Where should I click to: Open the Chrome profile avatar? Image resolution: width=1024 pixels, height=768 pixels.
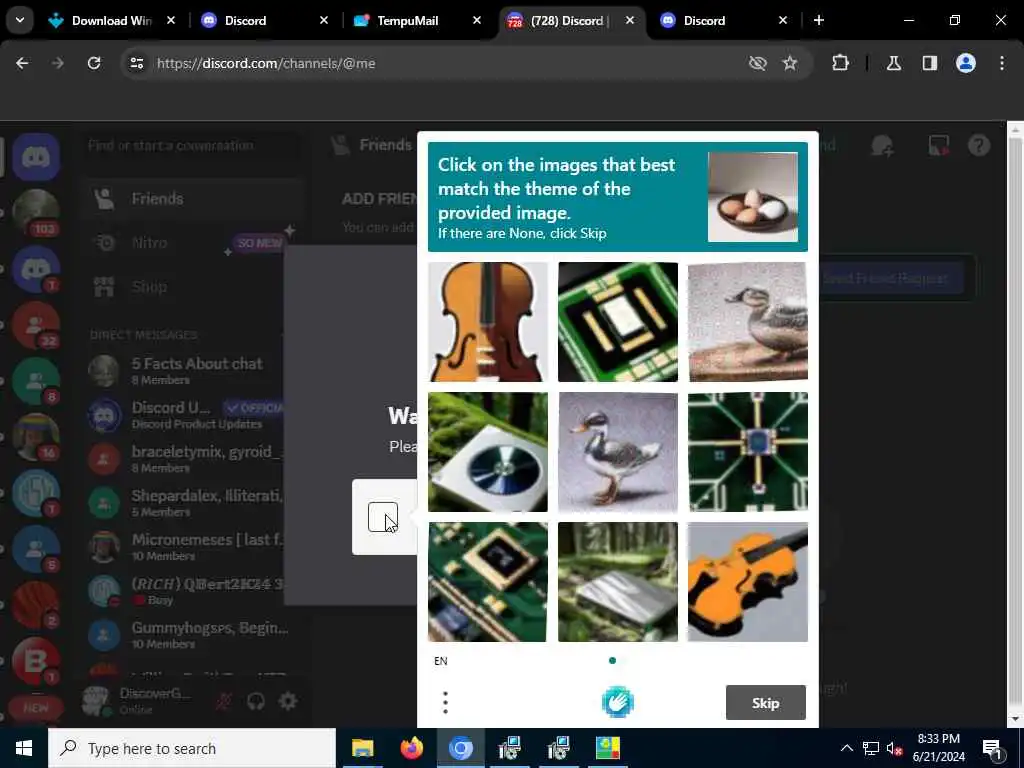pyautogui.click(x=966, y=63)
